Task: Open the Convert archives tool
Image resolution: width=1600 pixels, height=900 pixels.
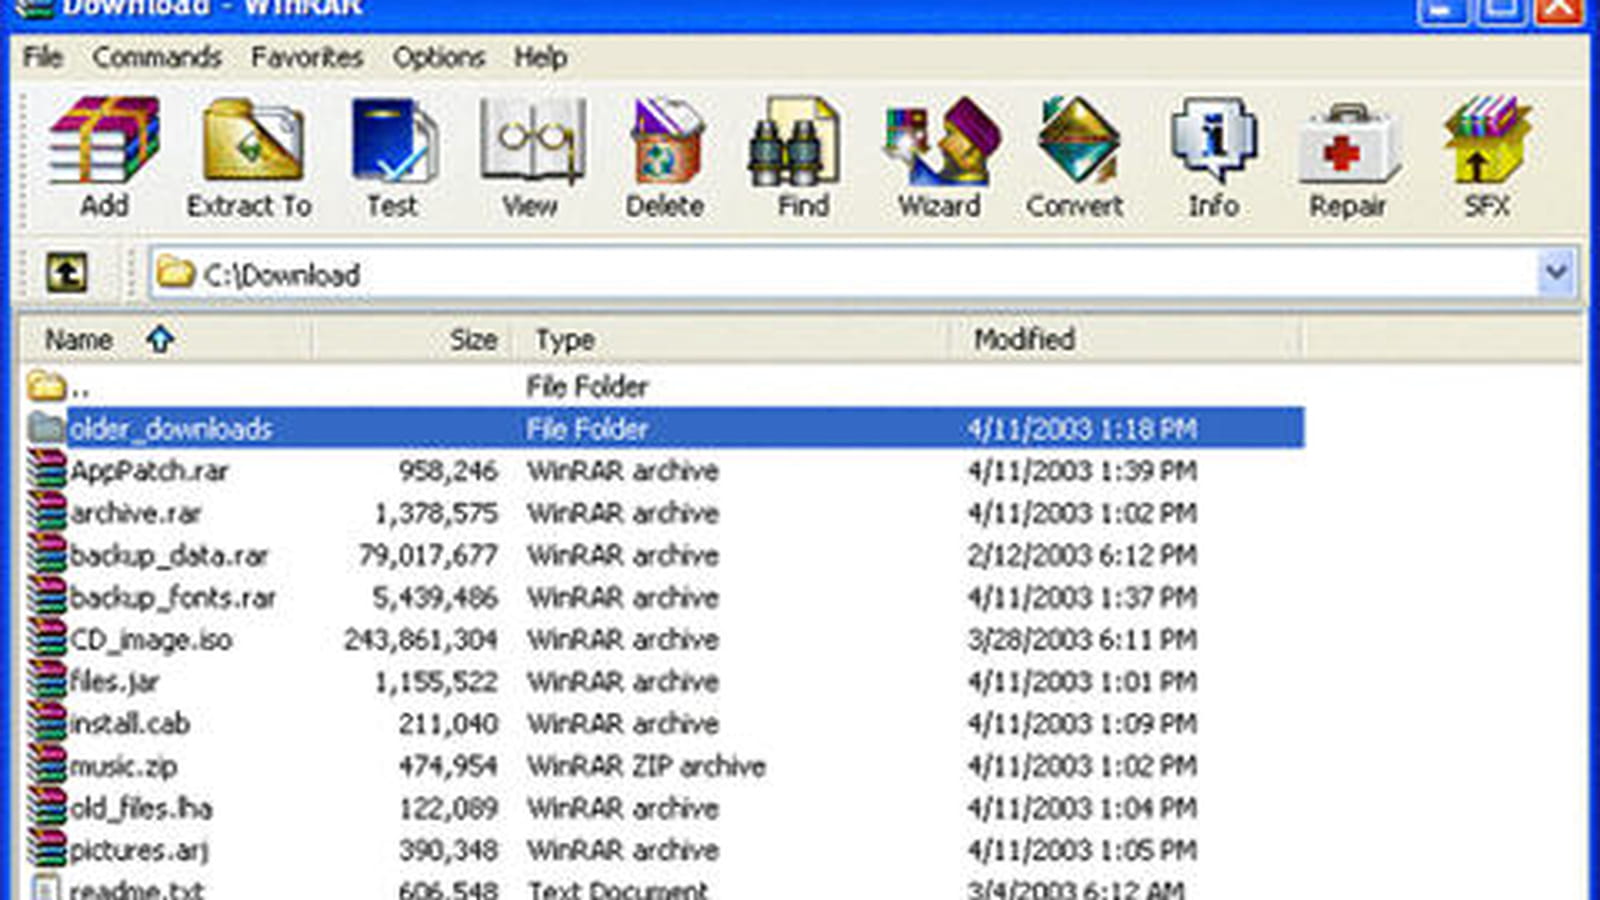Action: 1077,141
